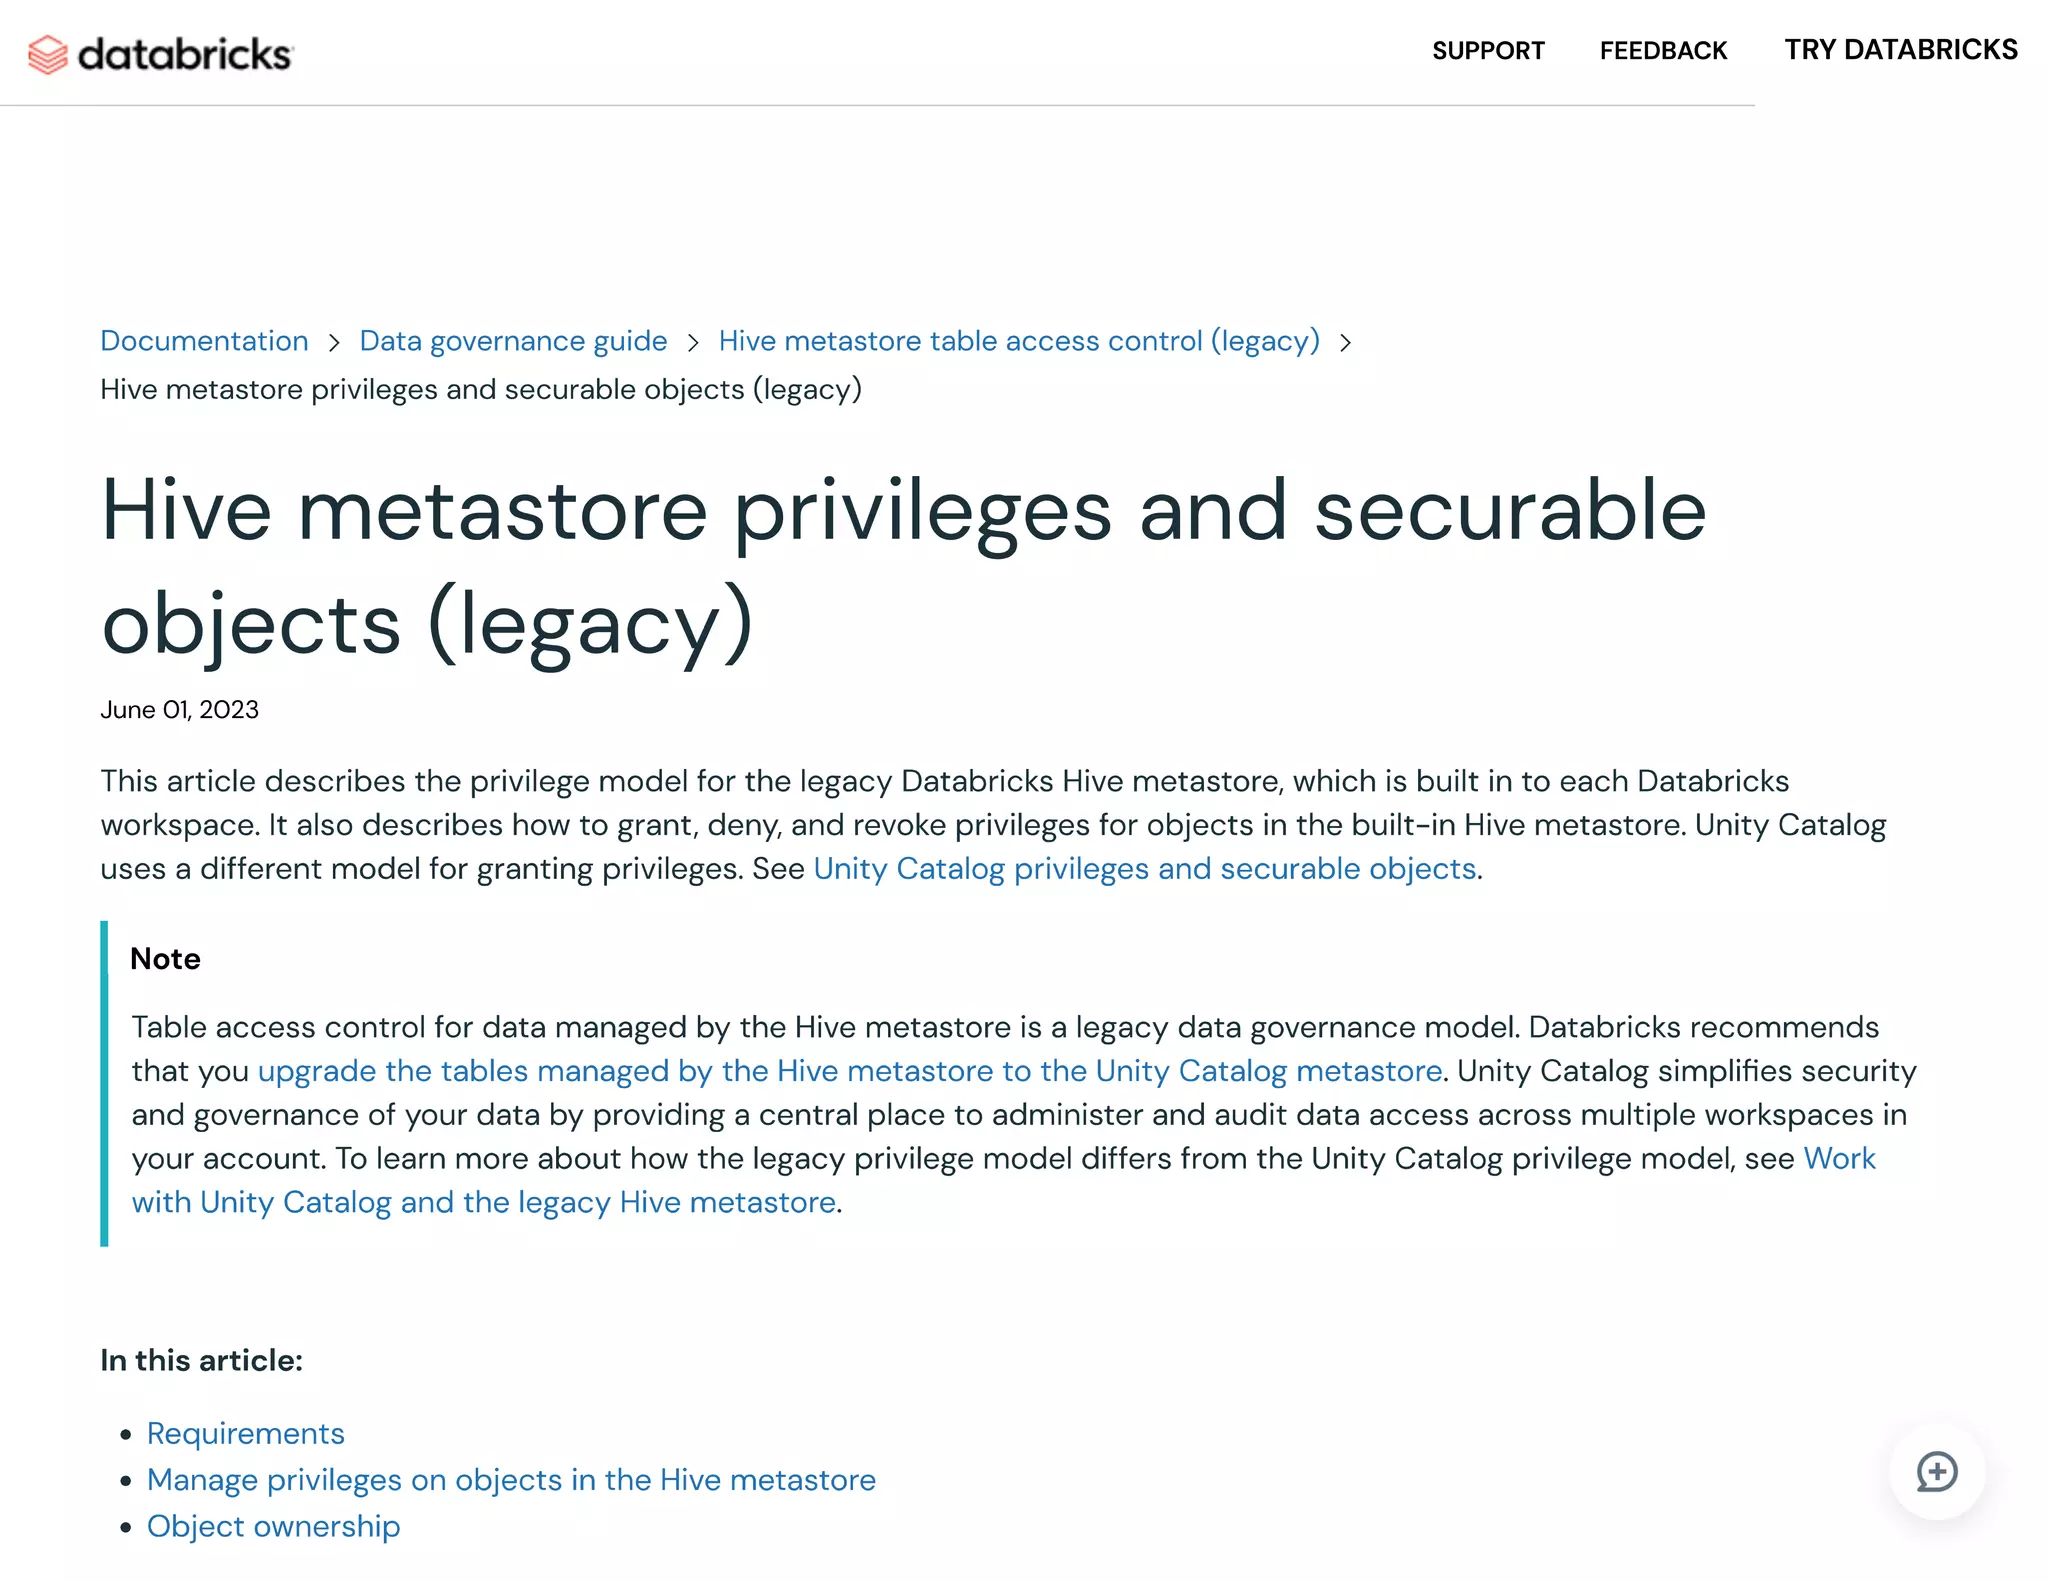Click the June 01, 2023 date text
Image resolution: width=2048 pixels, height=1582 pixels.
coord(180,710)
